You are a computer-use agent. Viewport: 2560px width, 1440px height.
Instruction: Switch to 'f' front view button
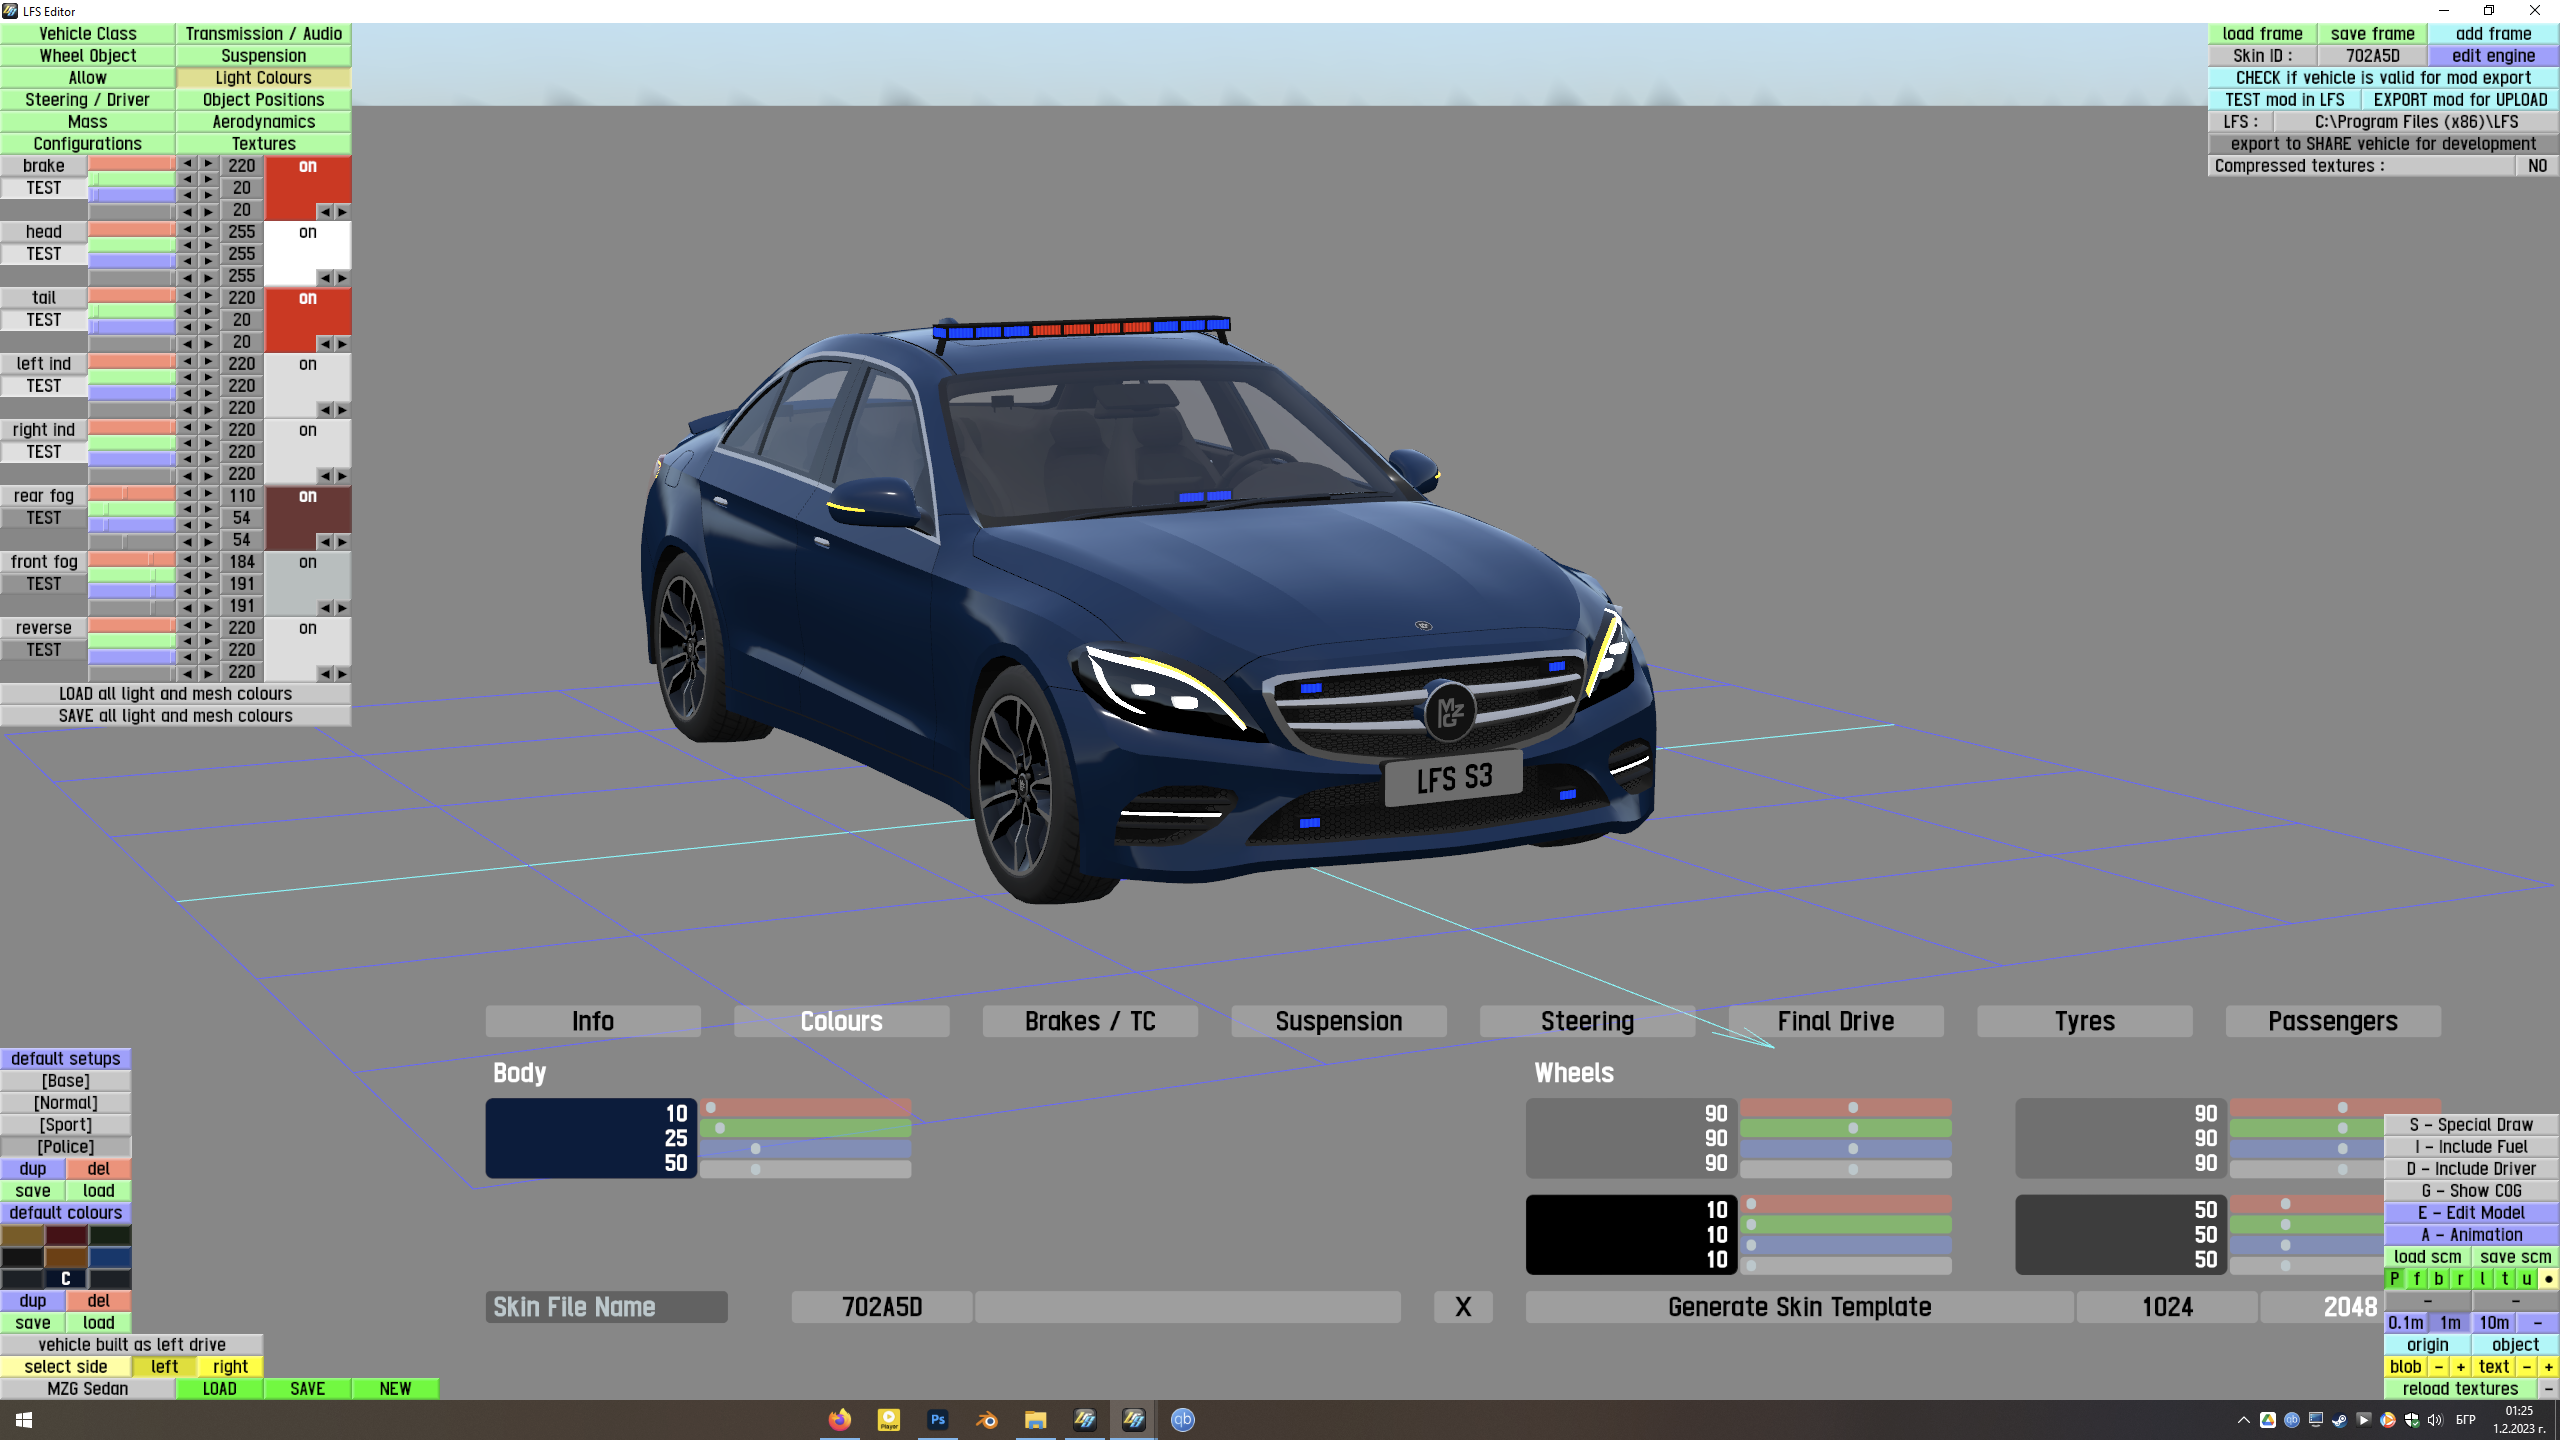2417,1279
